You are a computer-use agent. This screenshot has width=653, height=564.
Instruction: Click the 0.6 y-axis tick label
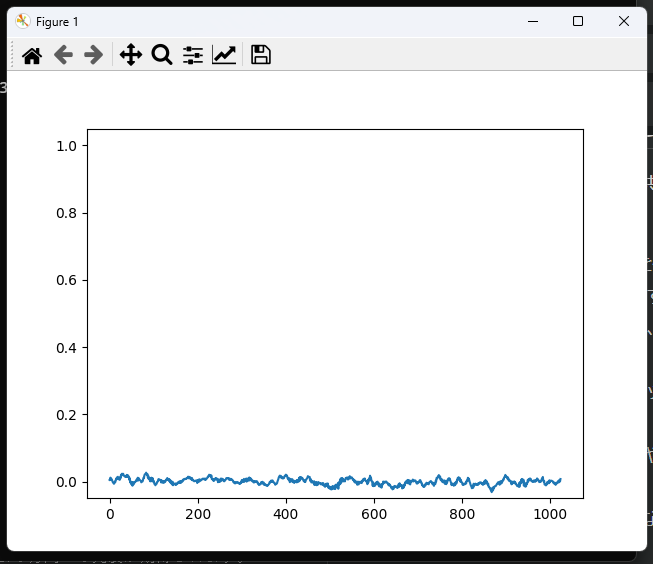pyautogui.click(x=66, y=280)
